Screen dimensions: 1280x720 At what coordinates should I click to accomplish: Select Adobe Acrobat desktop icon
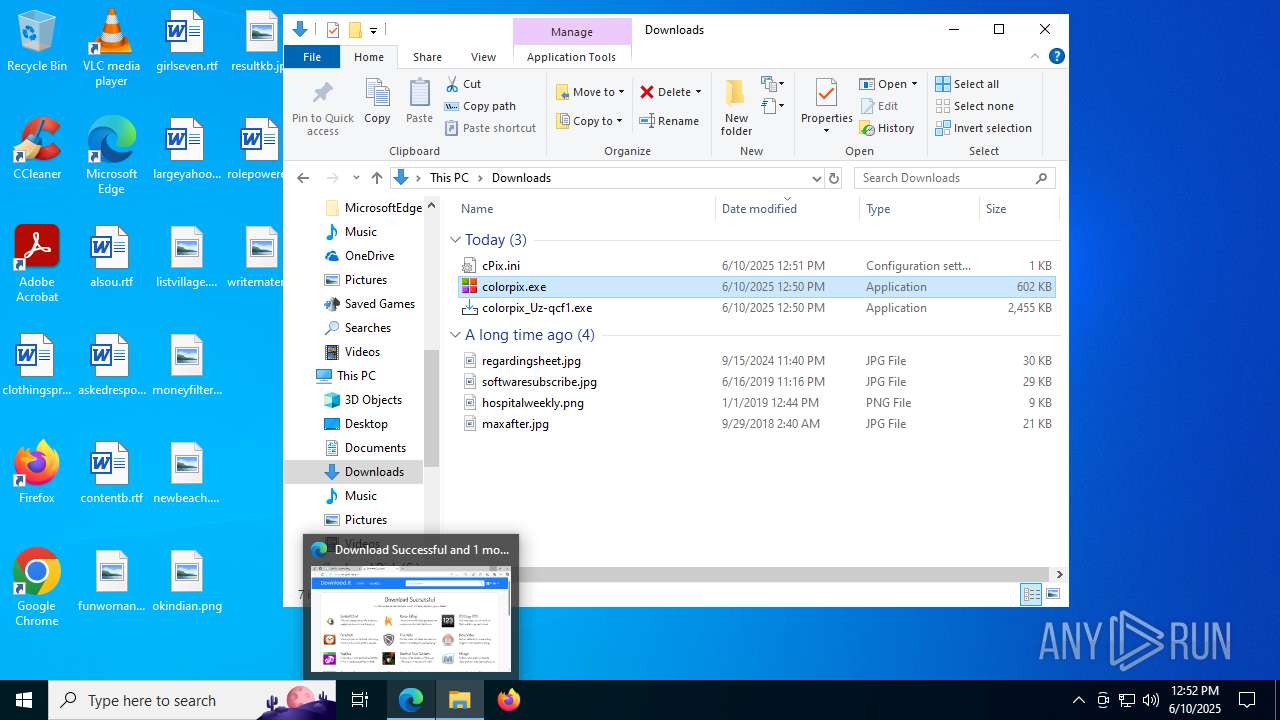[x=37, y=264]
